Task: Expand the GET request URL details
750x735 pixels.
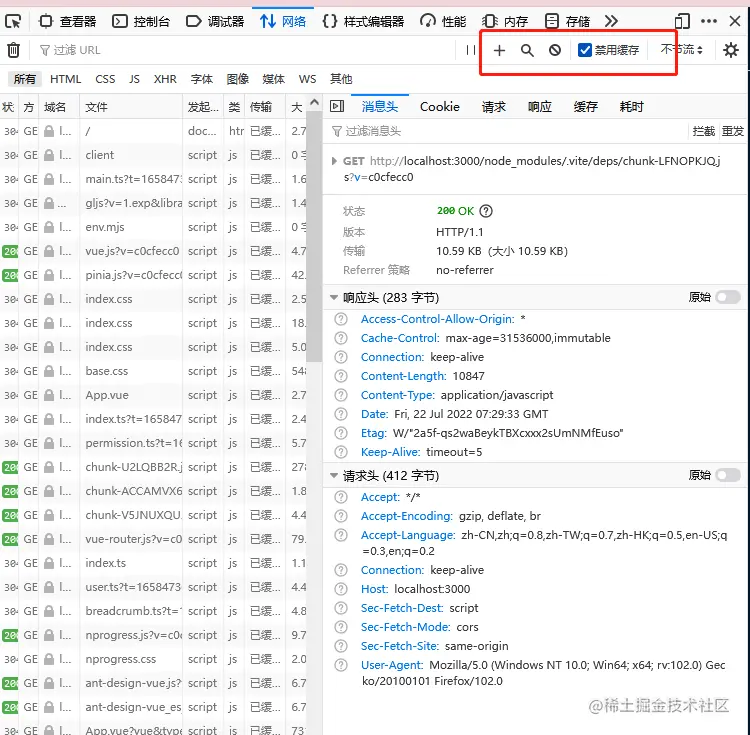Action: tap(334, 161)
